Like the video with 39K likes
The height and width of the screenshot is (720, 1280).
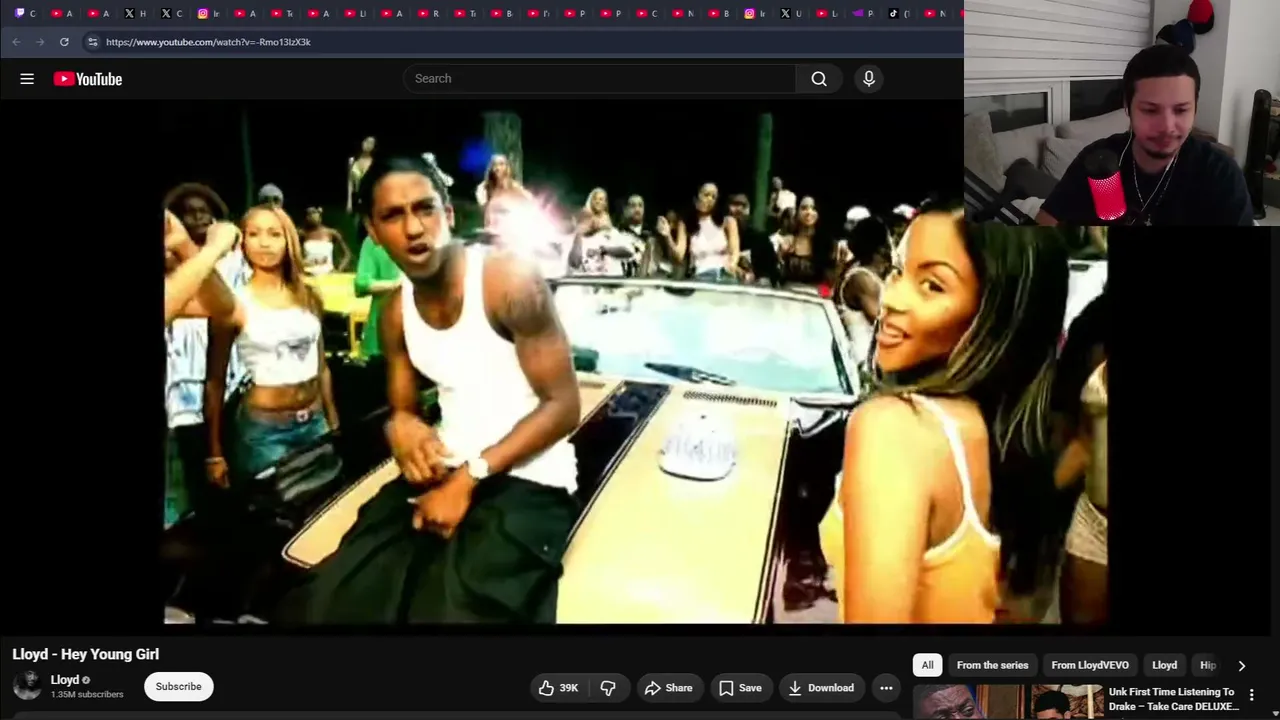tap(558, 688)
